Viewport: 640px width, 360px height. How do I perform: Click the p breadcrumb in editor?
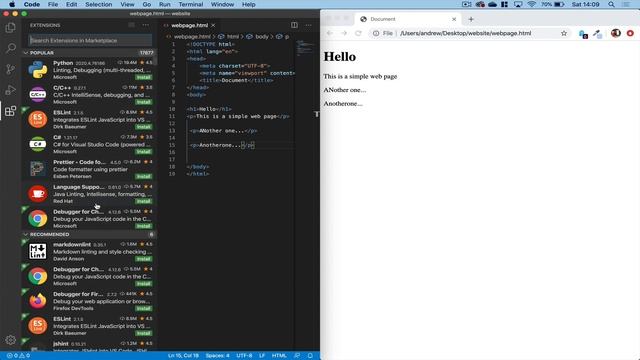click(287, 37)
